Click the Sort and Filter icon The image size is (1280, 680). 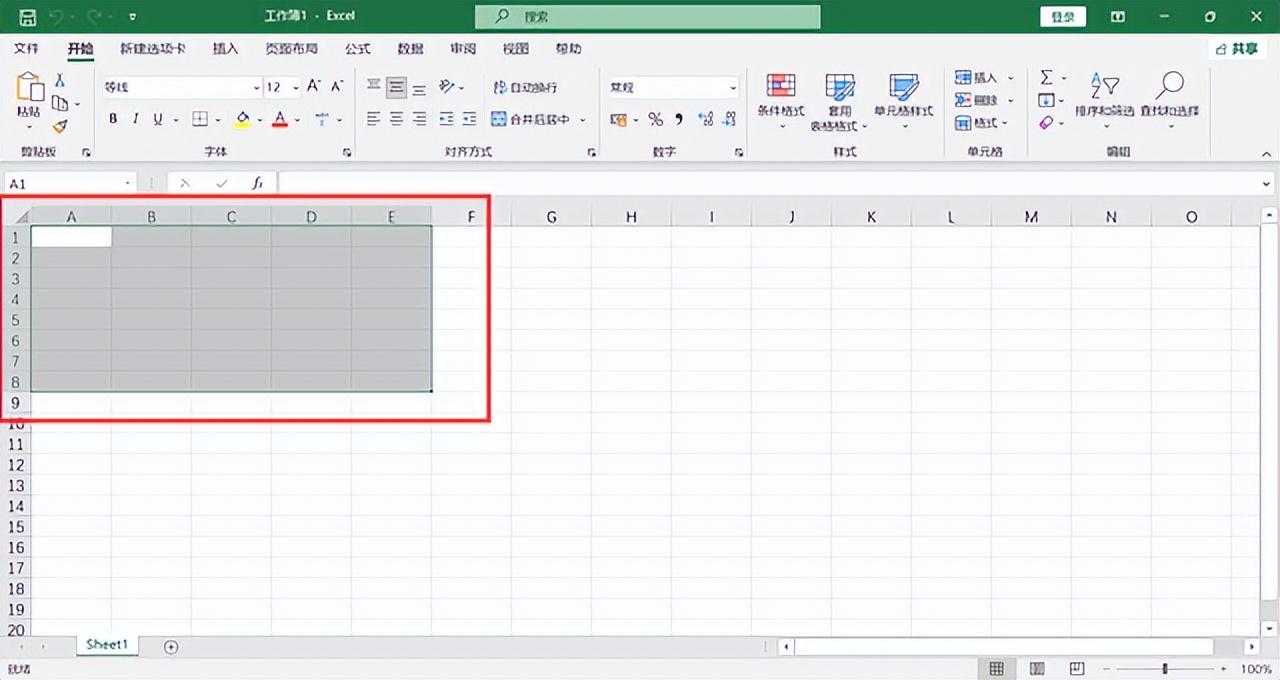(1104, 96)
